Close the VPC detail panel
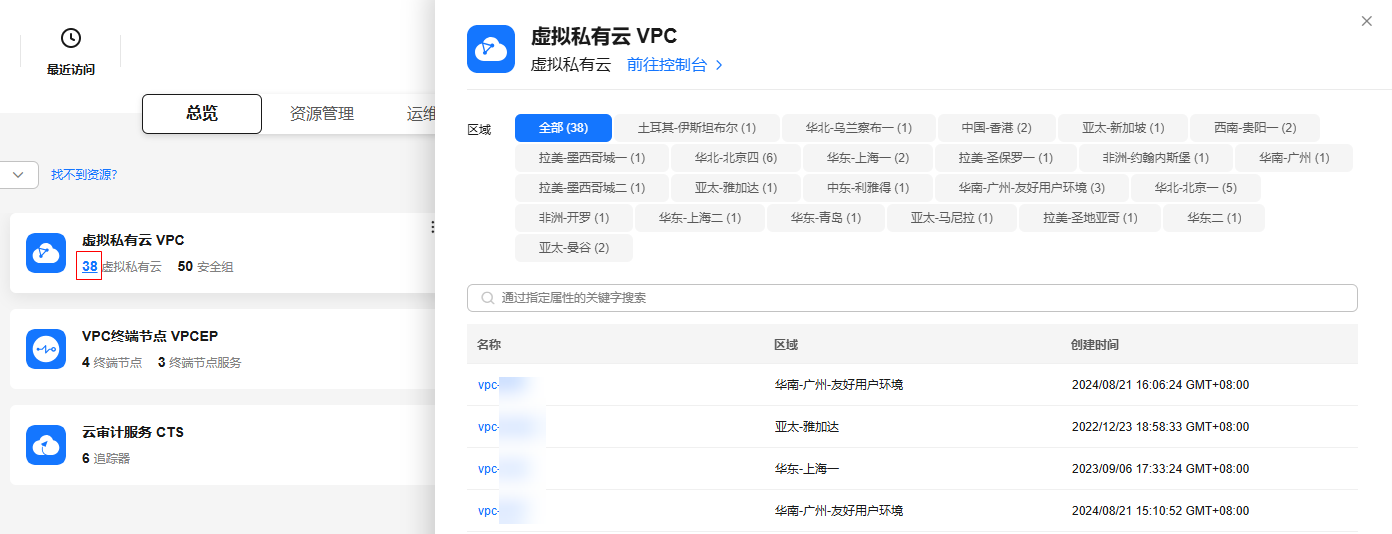This screenshot has width=1392, height=534. pos(1367,21)
